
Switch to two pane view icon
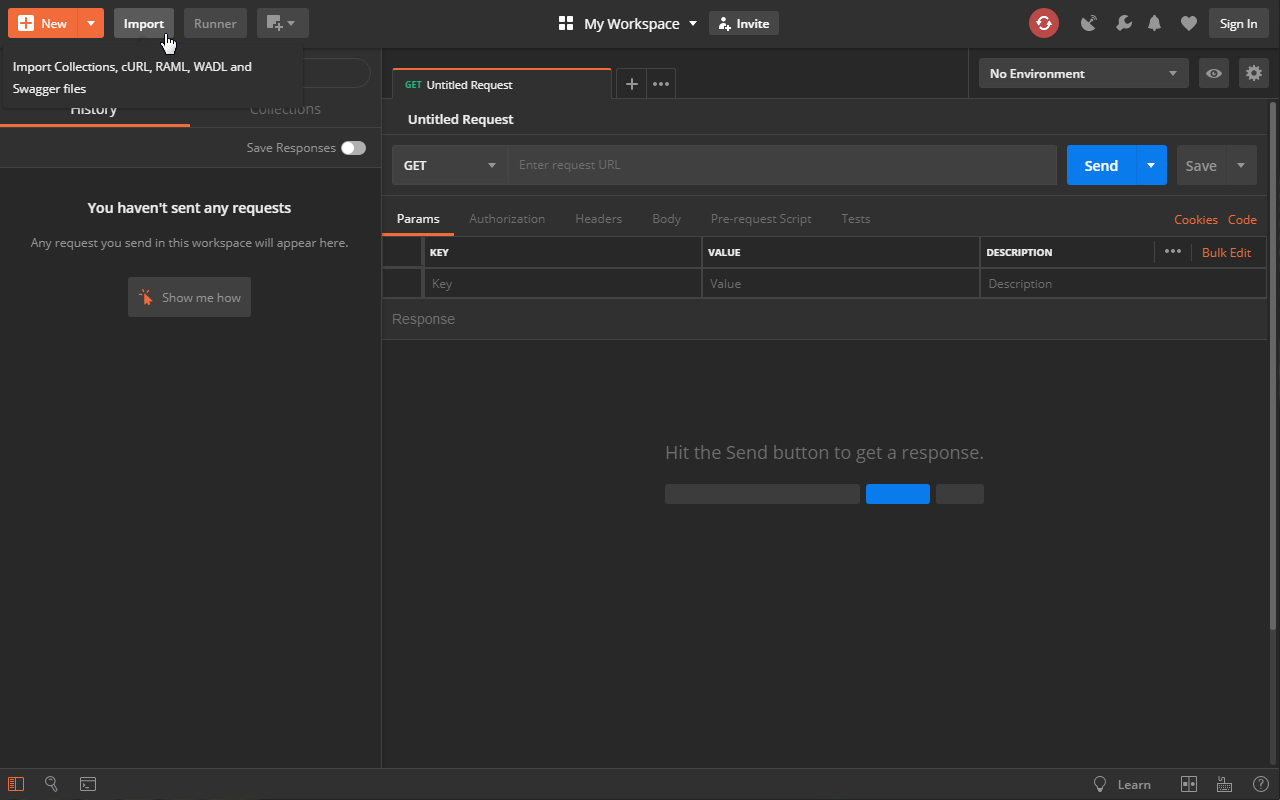(x=1189, y=785)
